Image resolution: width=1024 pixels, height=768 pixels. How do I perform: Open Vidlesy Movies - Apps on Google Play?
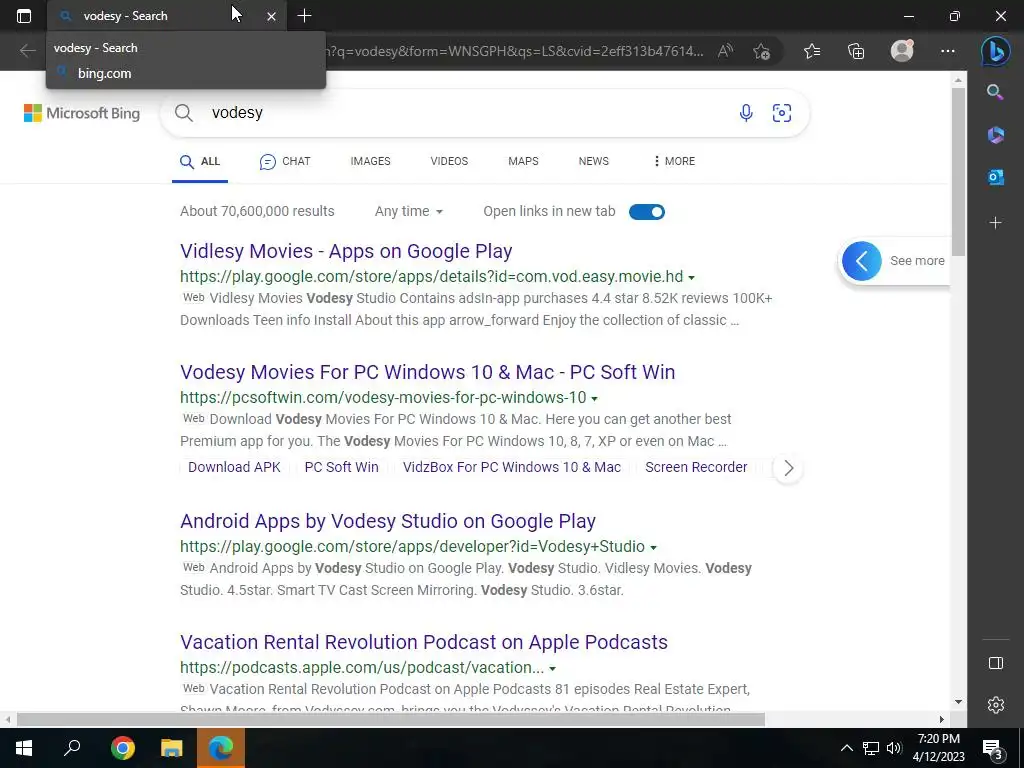click(x=346, y=251)
